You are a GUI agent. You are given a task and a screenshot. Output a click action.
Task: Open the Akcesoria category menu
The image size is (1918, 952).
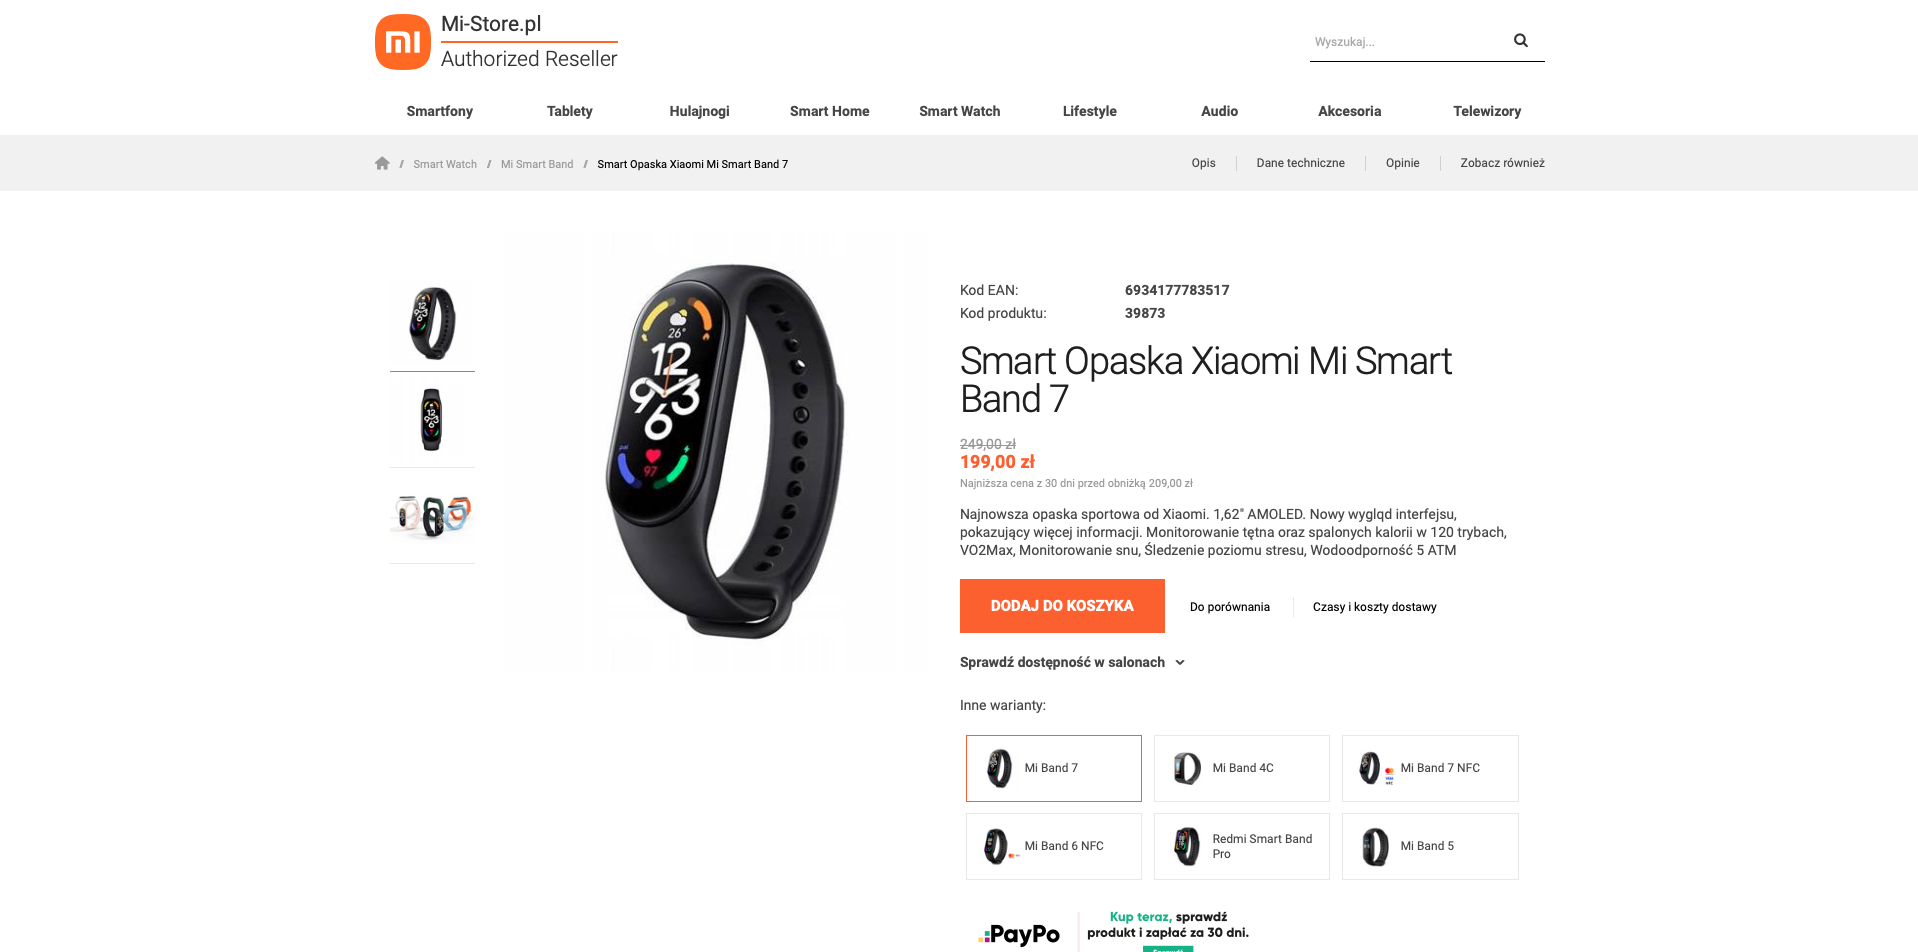(1349, 111)
